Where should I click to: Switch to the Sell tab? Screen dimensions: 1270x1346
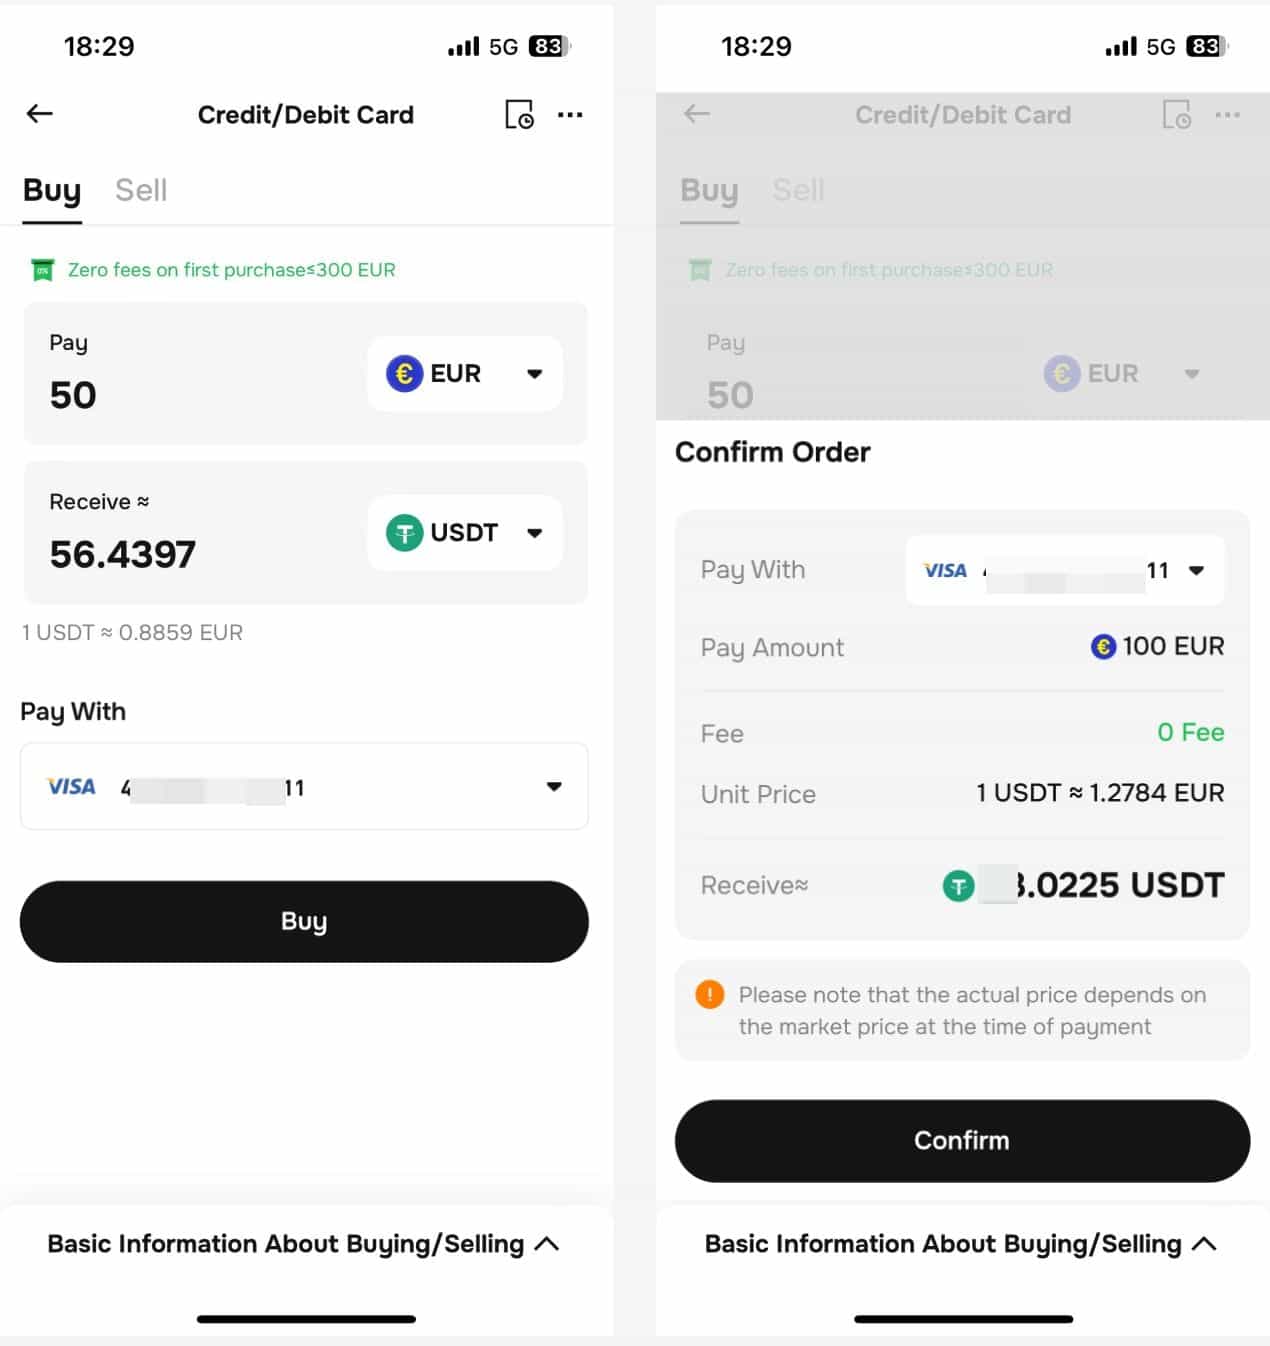pos(141,190)
